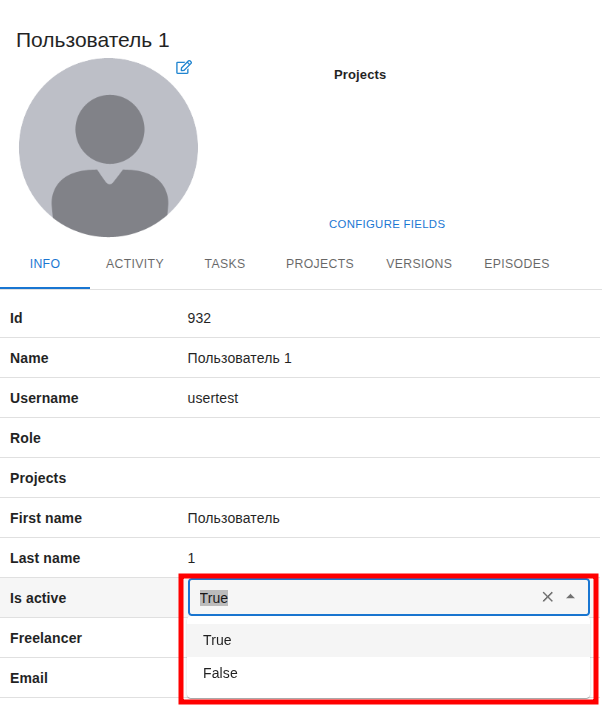
Task: Click the Id value 932
Action: pyautogui.click(x=199, y=318)
